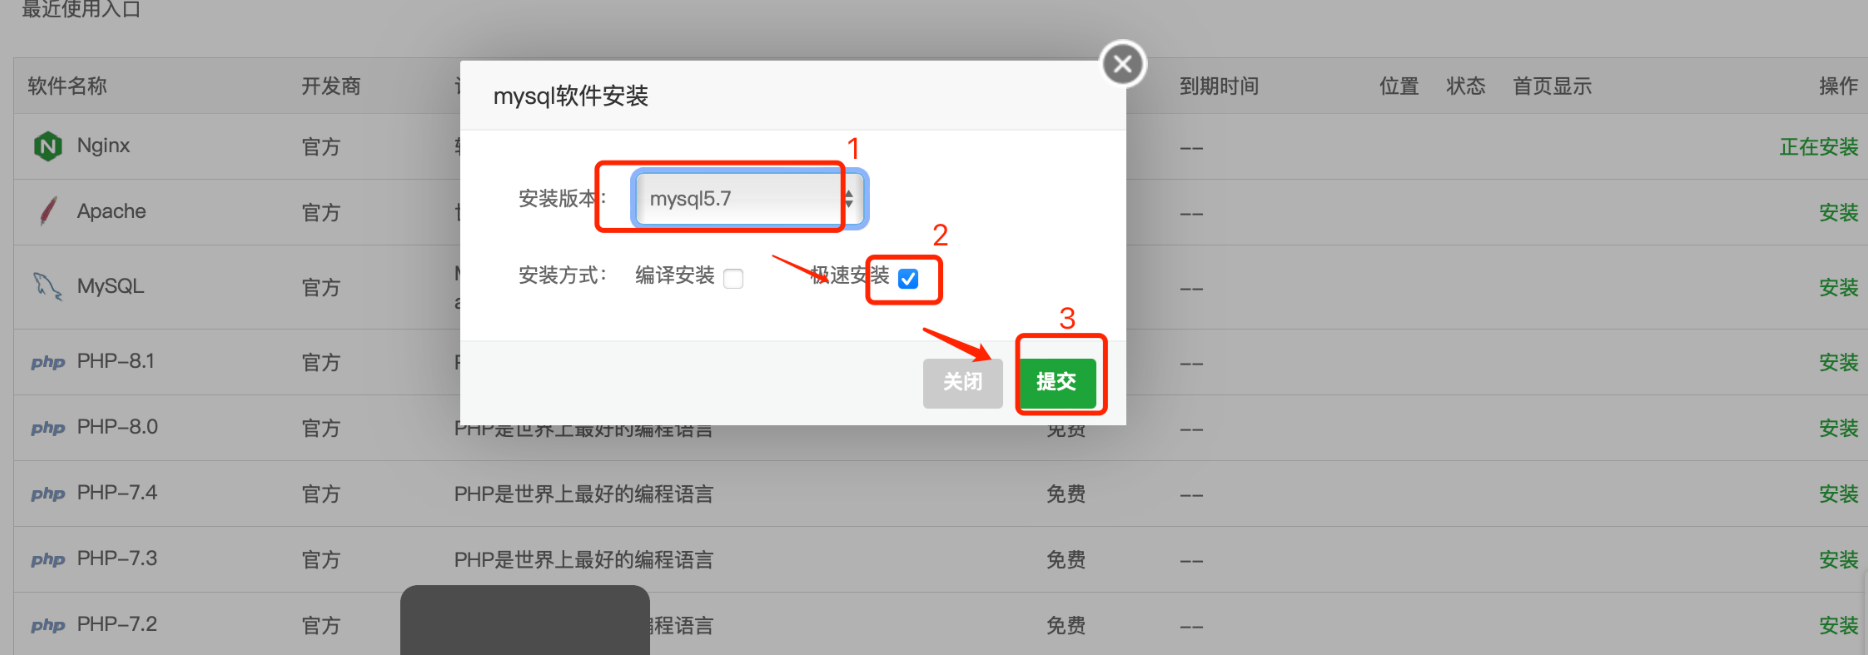The height and width of the screenshot is (655, 1868).
Task: Close the mysql install dialog with X
Action: tap(1123, 64)
